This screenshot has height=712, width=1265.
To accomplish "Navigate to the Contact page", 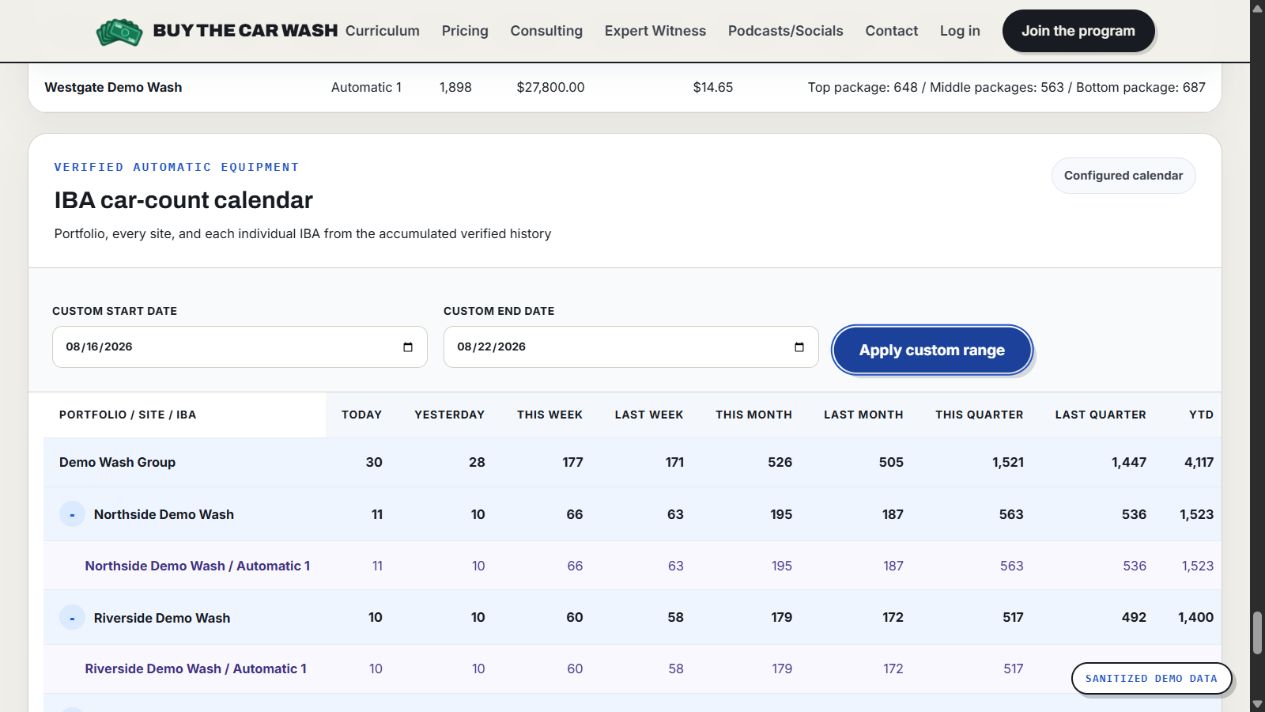I will 891,31.
